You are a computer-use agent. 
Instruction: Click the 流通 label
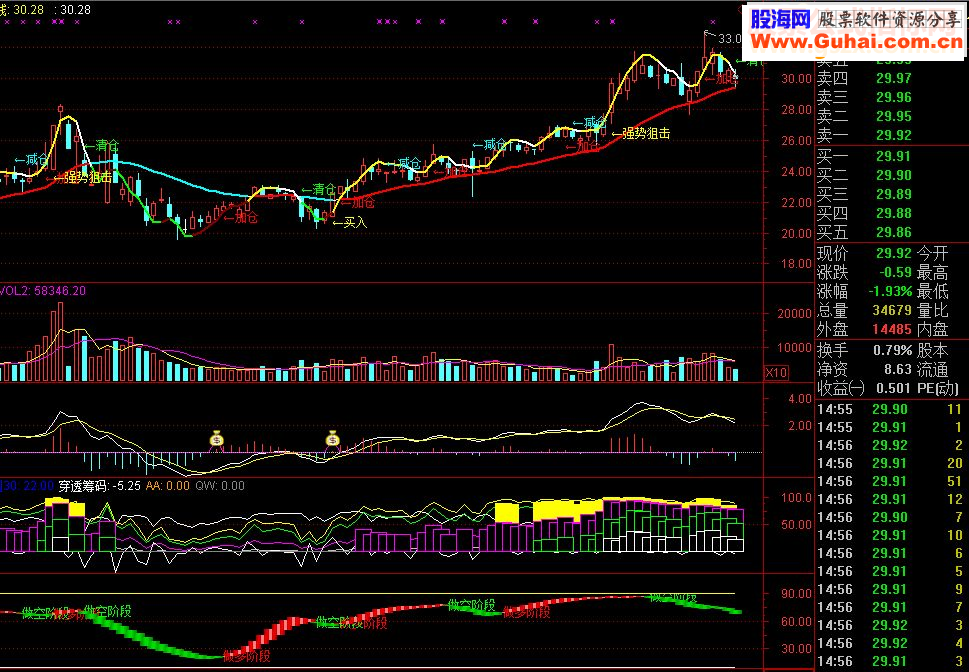coord(932,370)
